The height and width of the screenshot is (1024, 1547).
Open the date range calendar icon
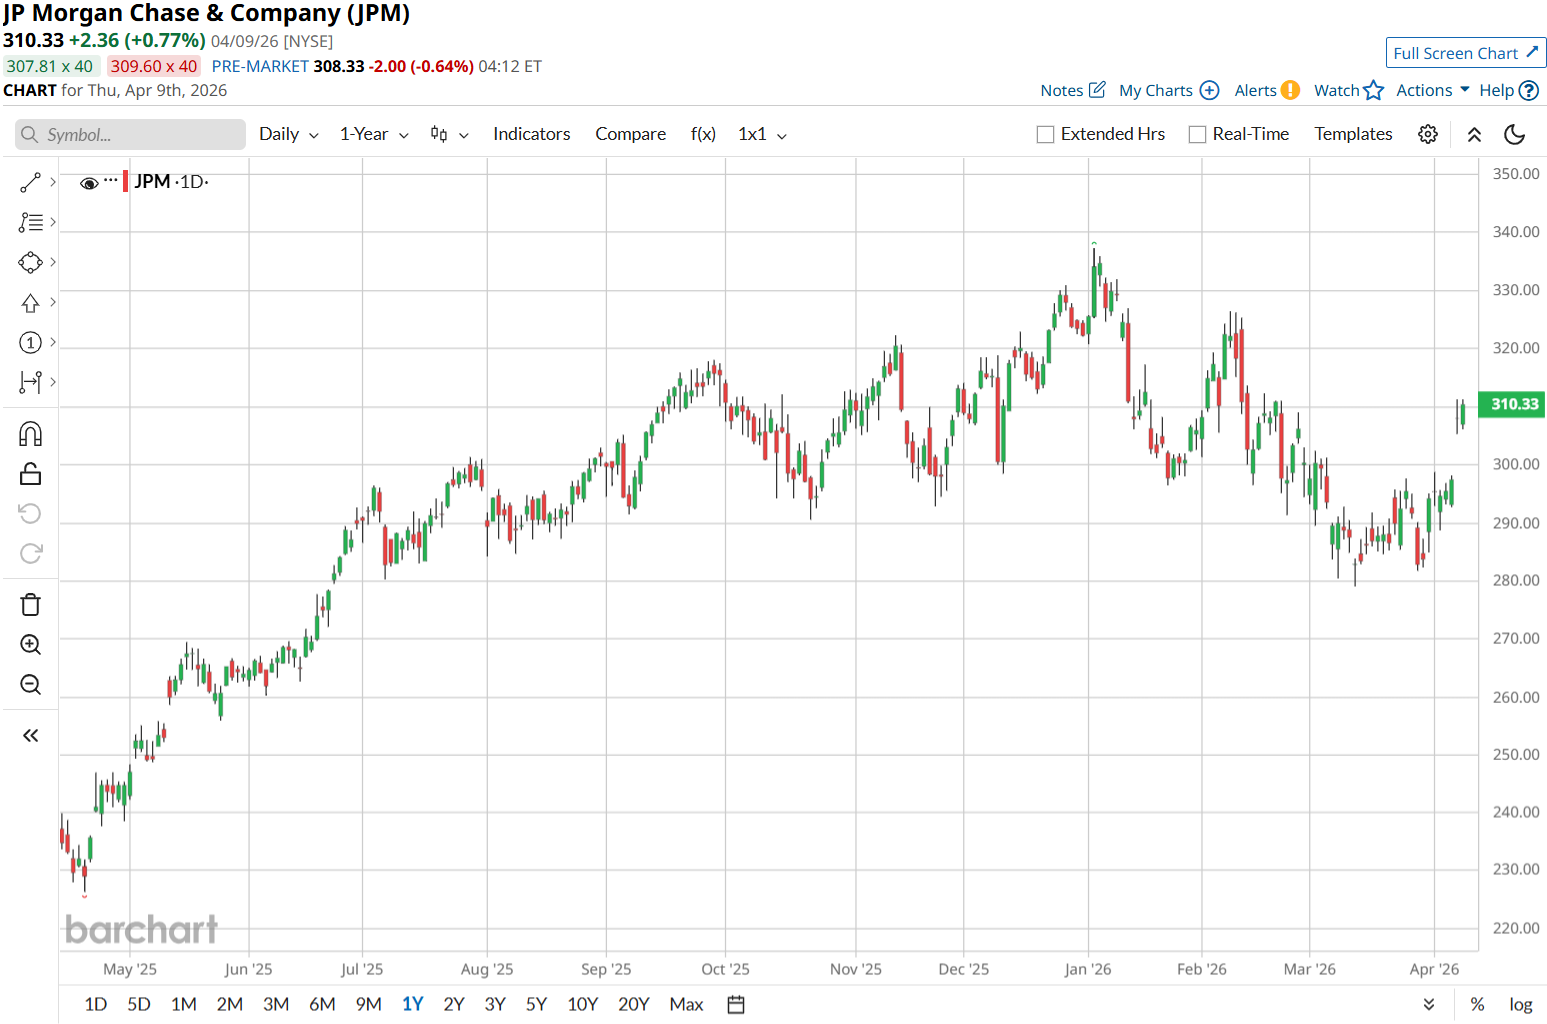[736, 1004]
